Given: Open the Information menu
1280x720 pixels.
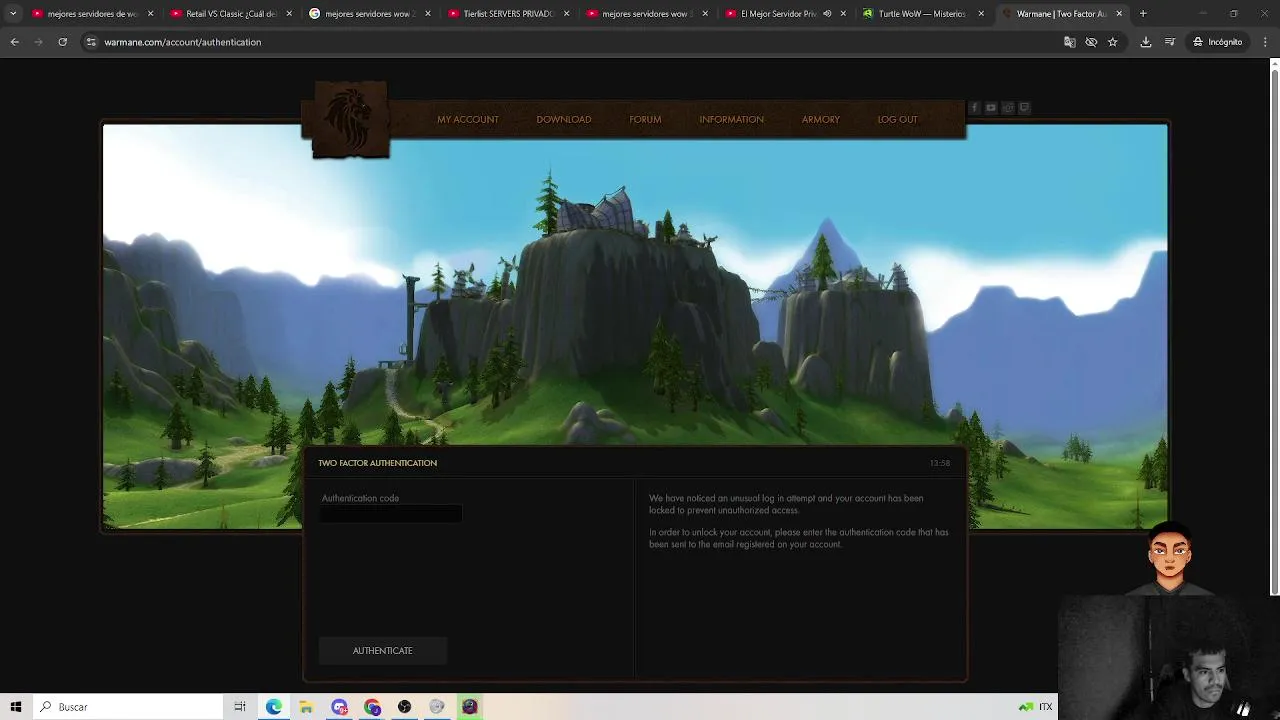Looking at the screenshot, I should pos(731,119).
